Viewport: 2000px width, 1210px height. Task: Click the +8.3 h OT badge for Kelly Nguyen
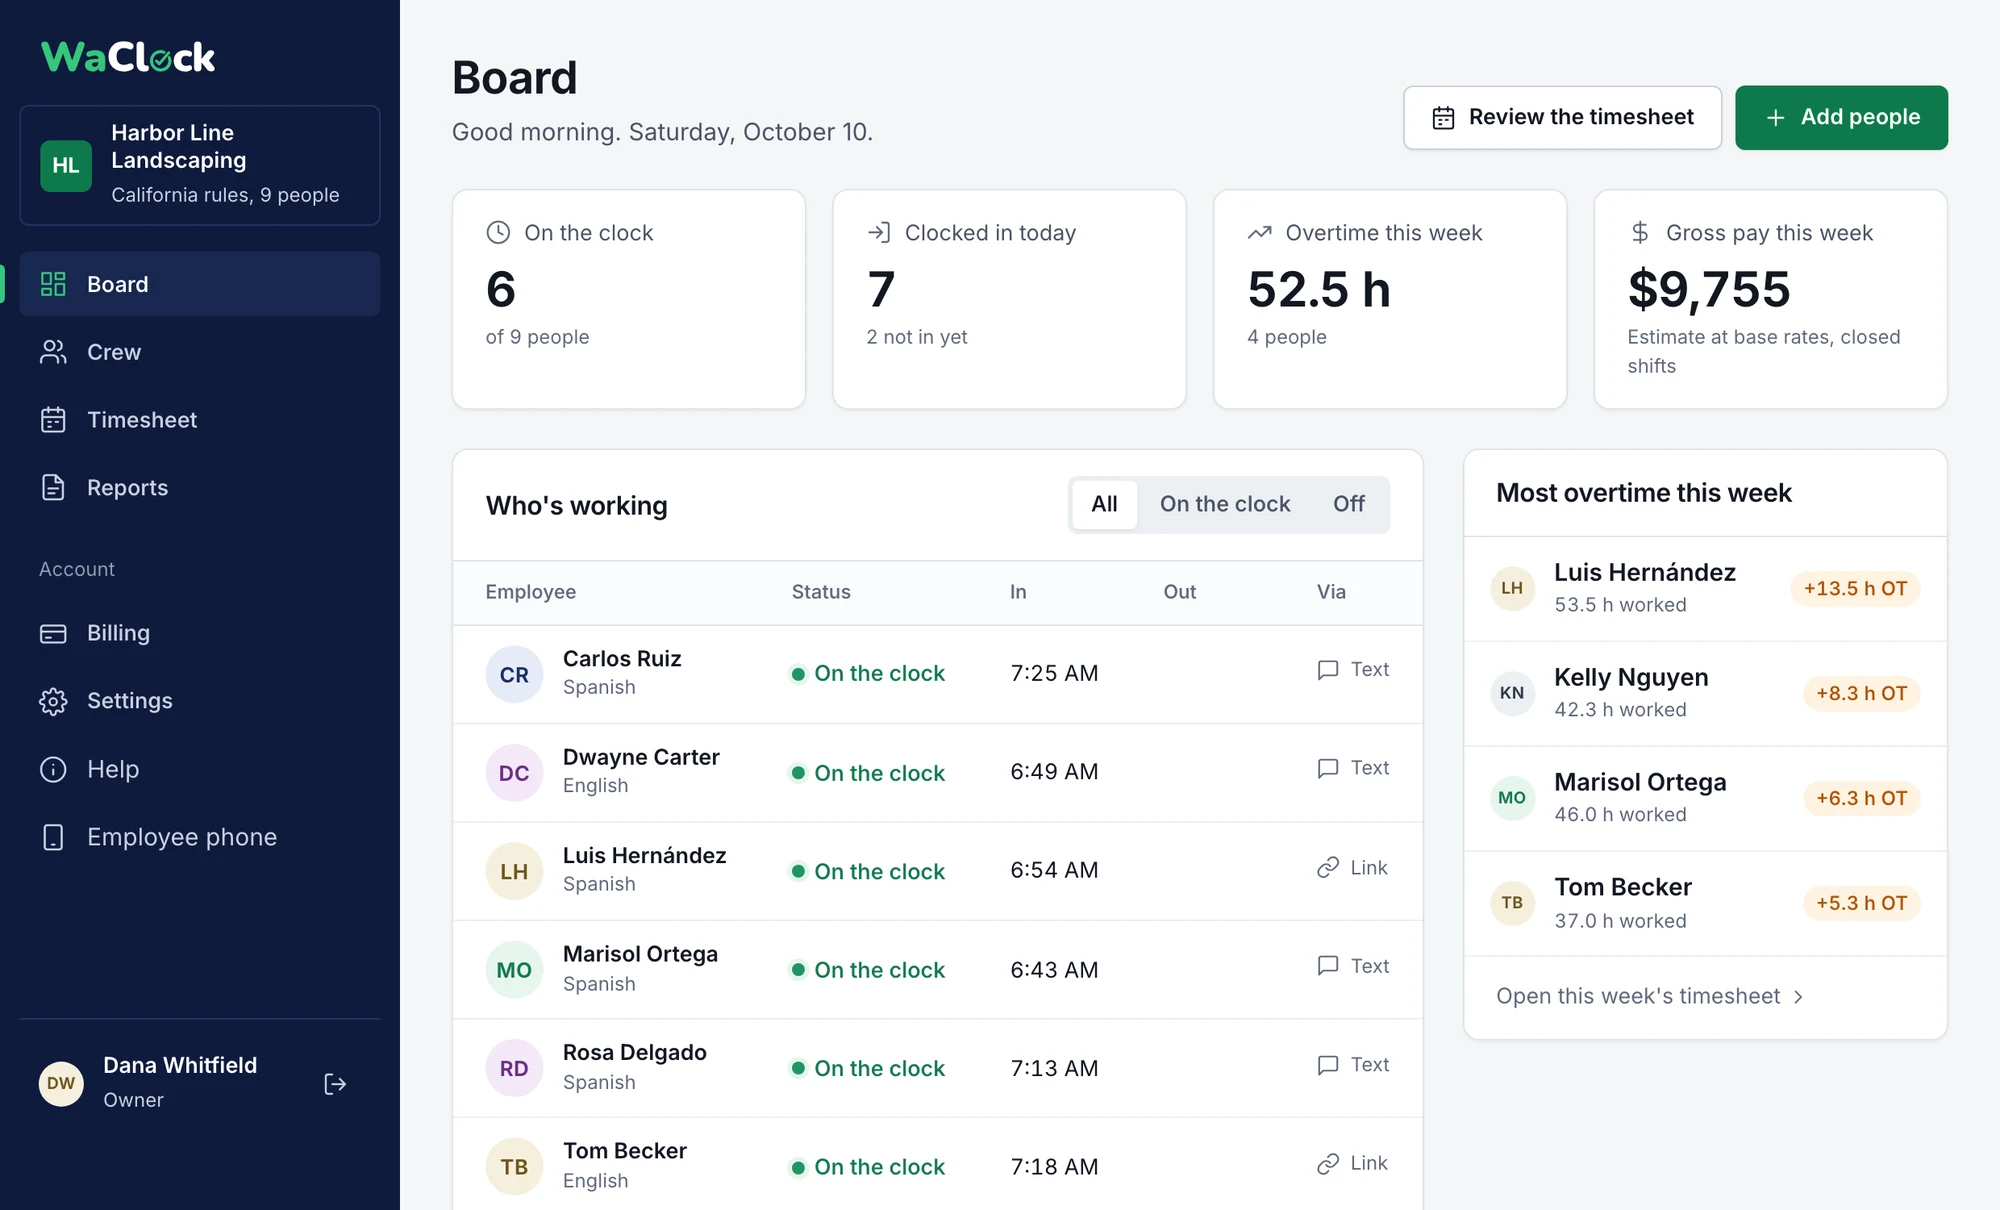coord(1861,694)
